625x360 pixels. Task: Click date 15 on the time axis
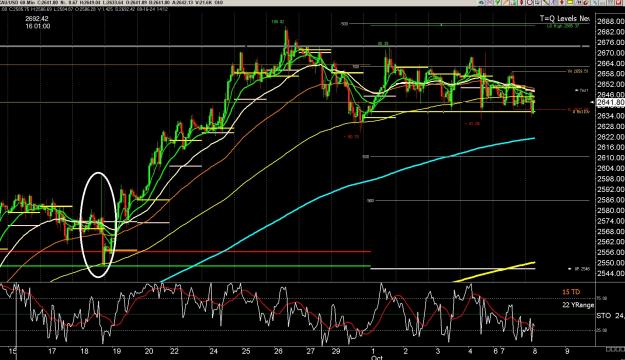(x=13, y=351)
